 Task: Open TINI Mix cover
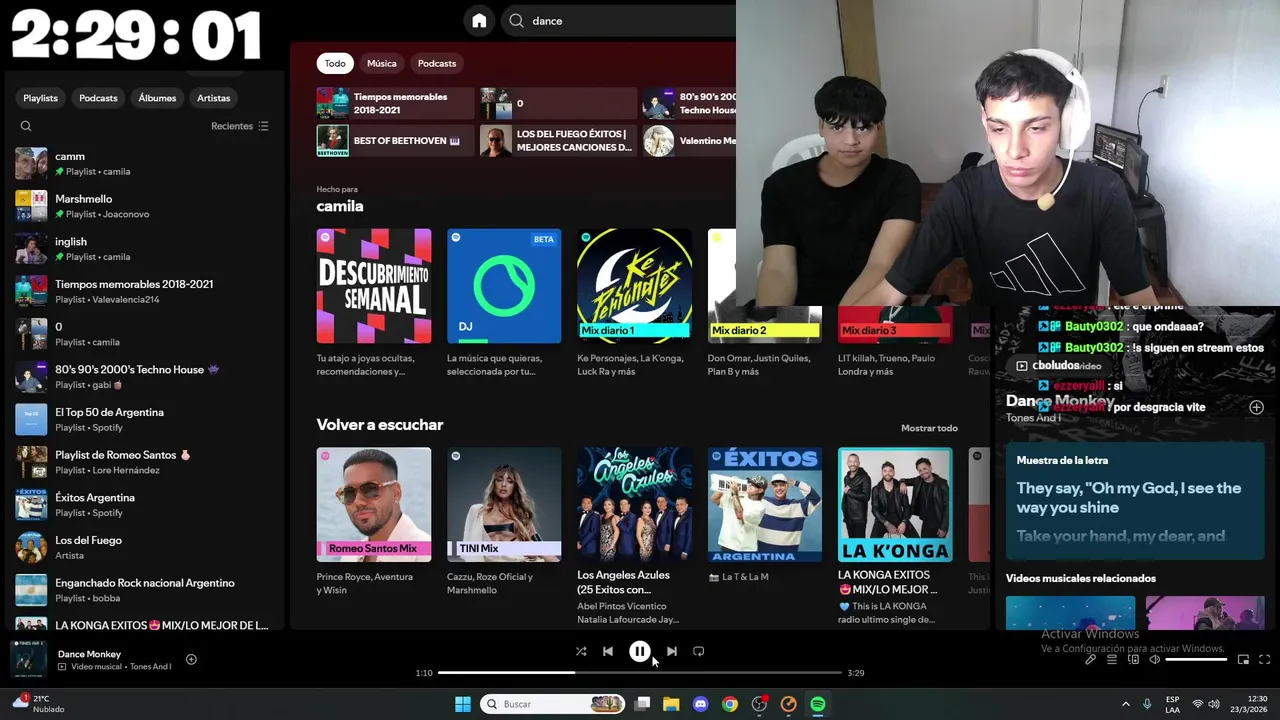(x=504, y=504)
